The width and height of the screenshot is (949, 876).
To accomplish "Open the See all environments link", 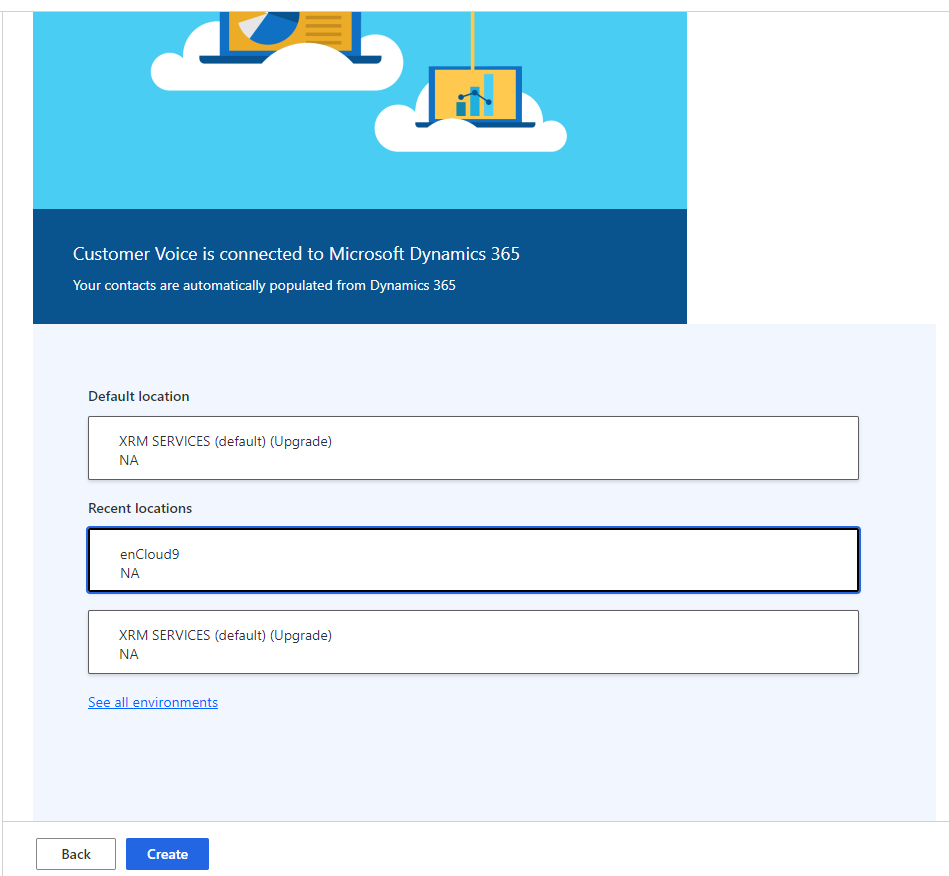I will [153, 702].
